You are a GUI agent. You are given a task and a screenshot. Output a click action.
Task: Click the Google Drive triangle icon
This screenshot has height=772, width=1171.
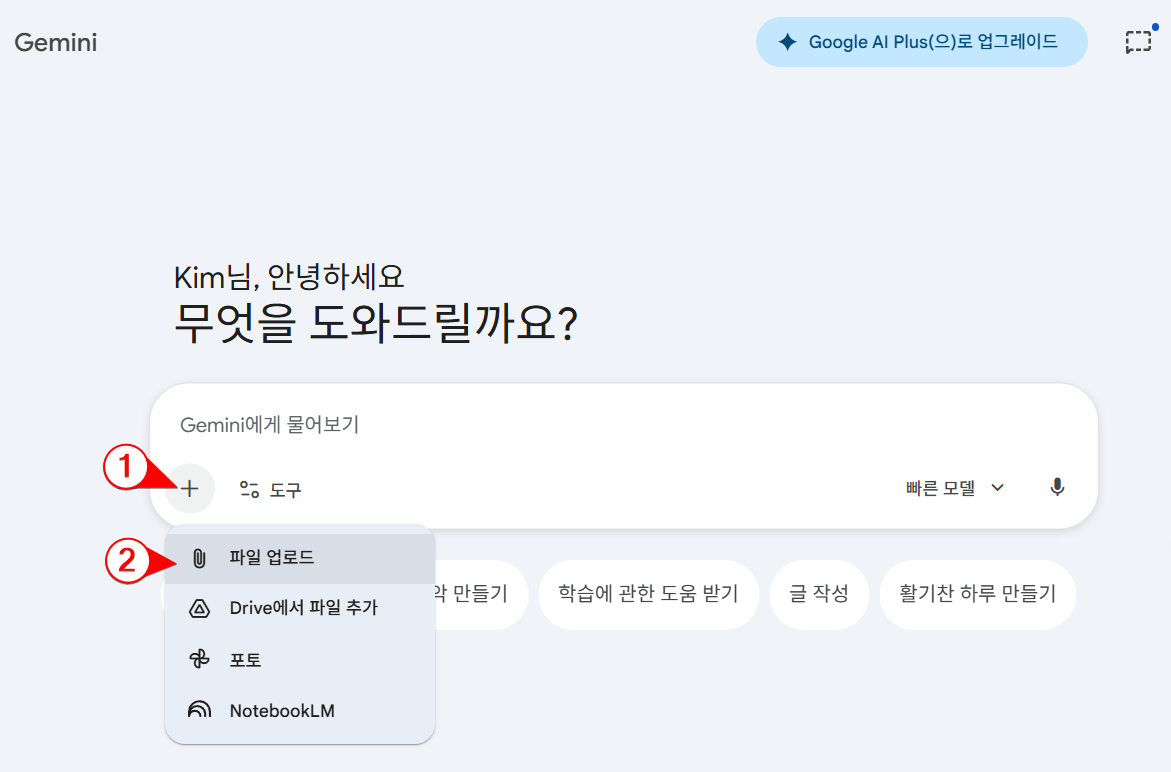[199, 608]
